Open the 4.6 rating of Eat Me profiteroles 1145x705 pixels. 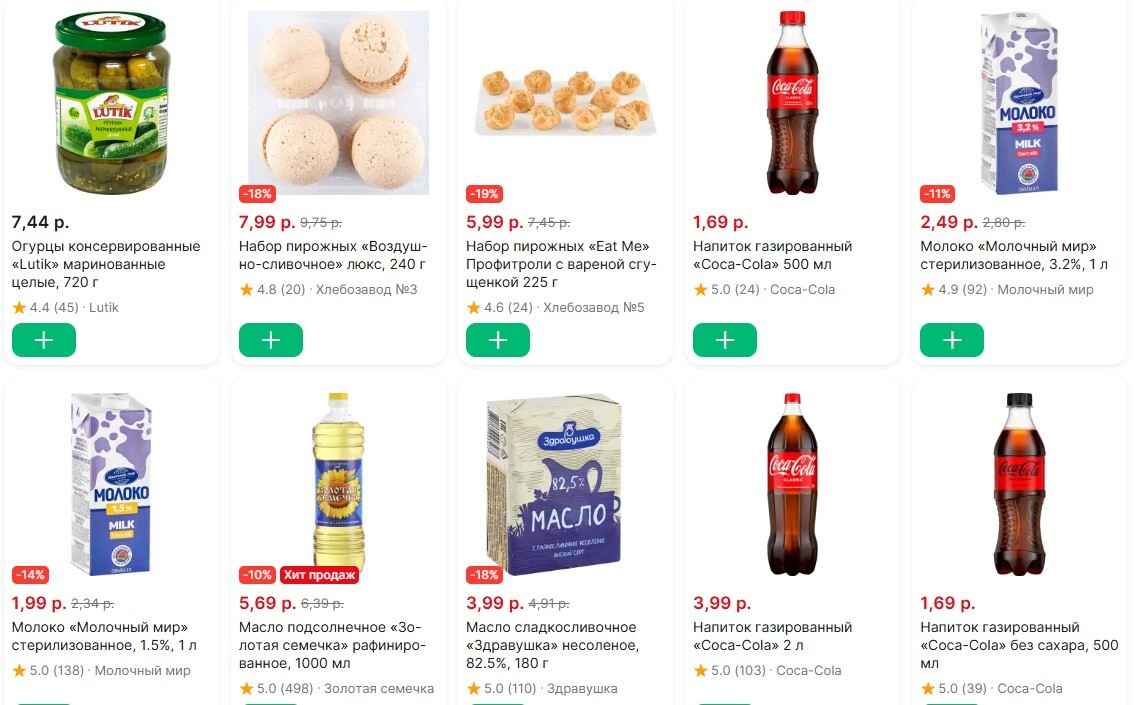tap(499, 308)
